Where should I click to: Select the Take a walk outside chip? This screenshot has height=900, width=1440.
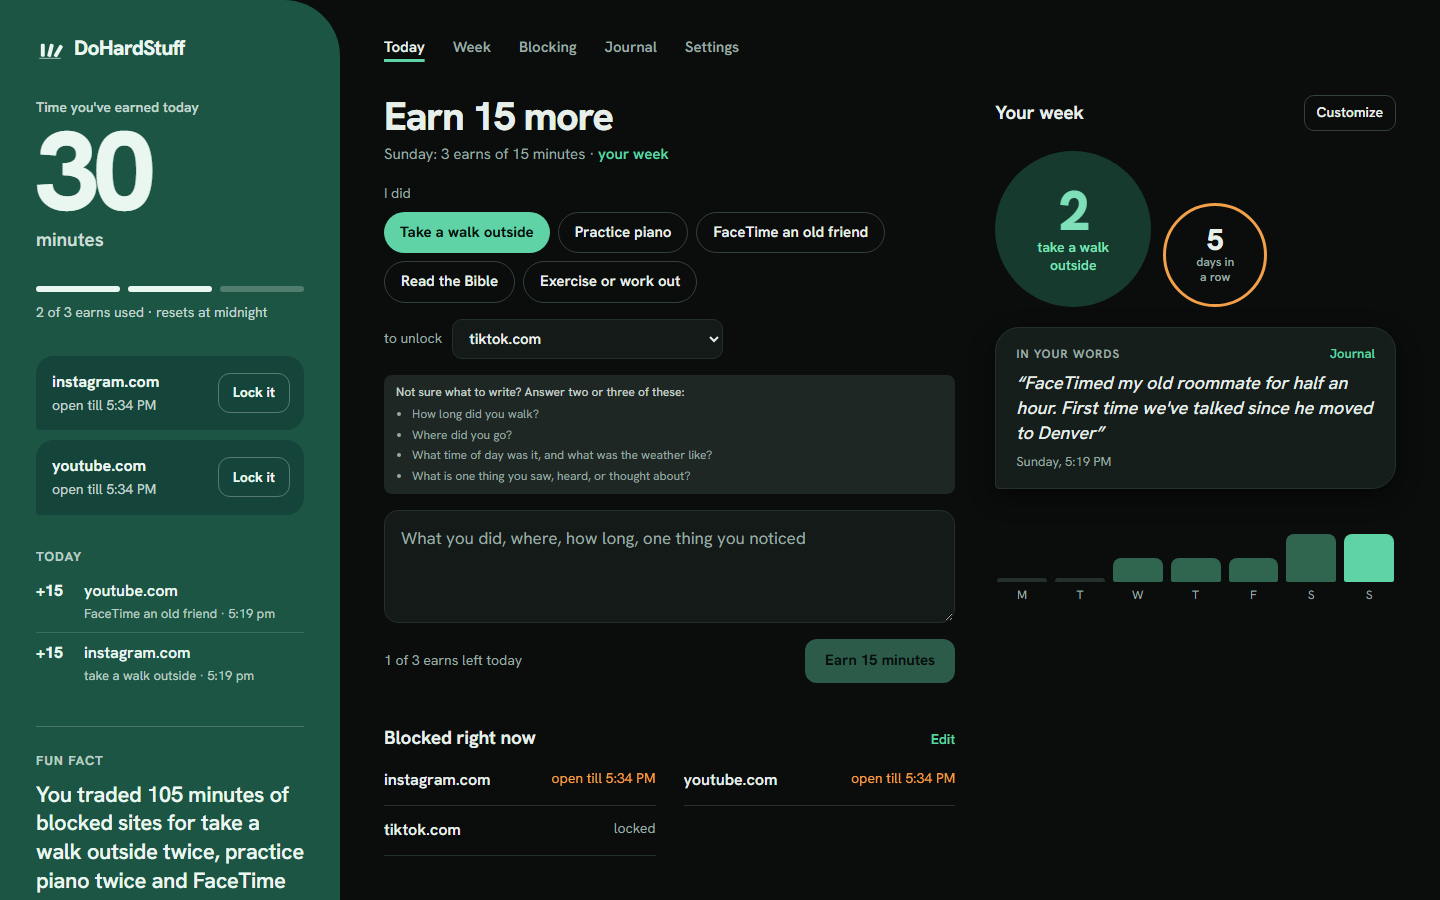point(467,233)
